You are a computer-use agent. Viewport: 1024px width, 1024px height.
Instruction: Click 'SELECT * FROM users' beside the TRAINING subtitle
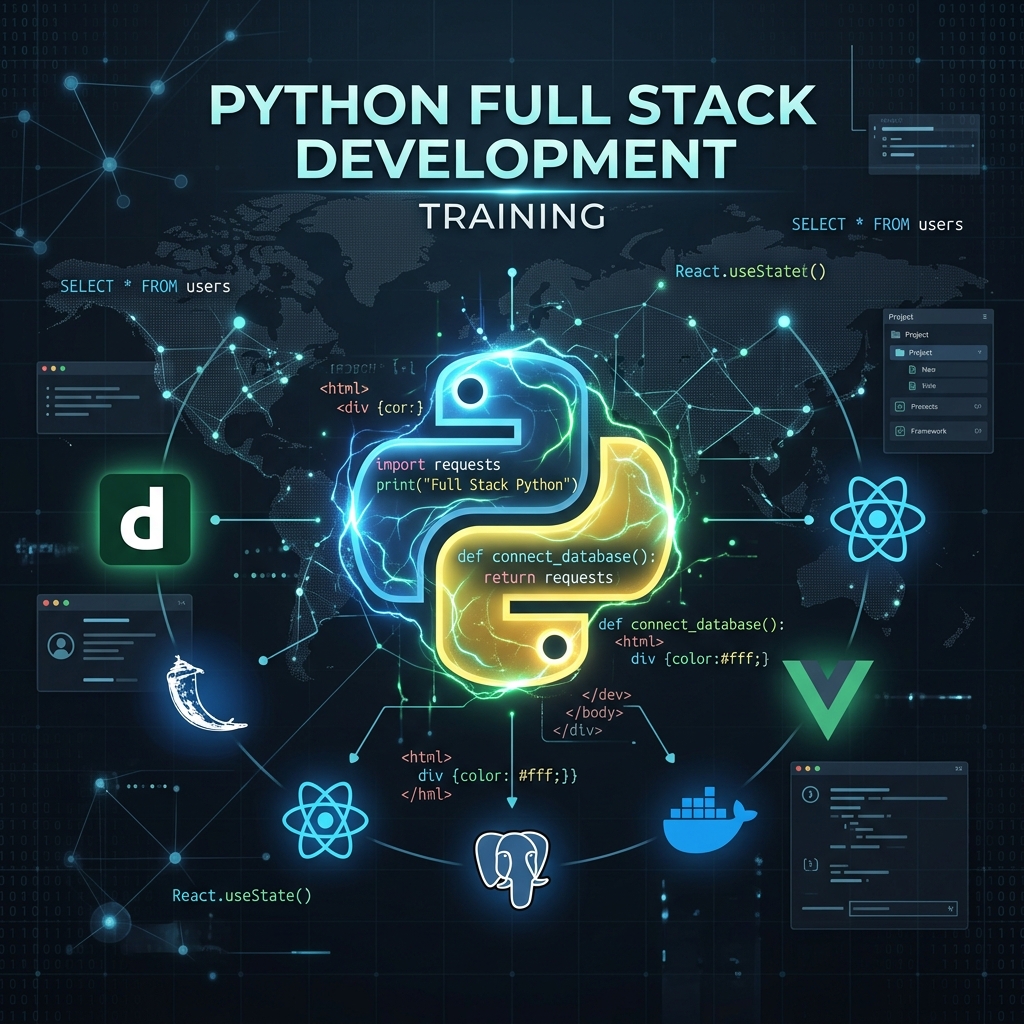click(877, 225)
